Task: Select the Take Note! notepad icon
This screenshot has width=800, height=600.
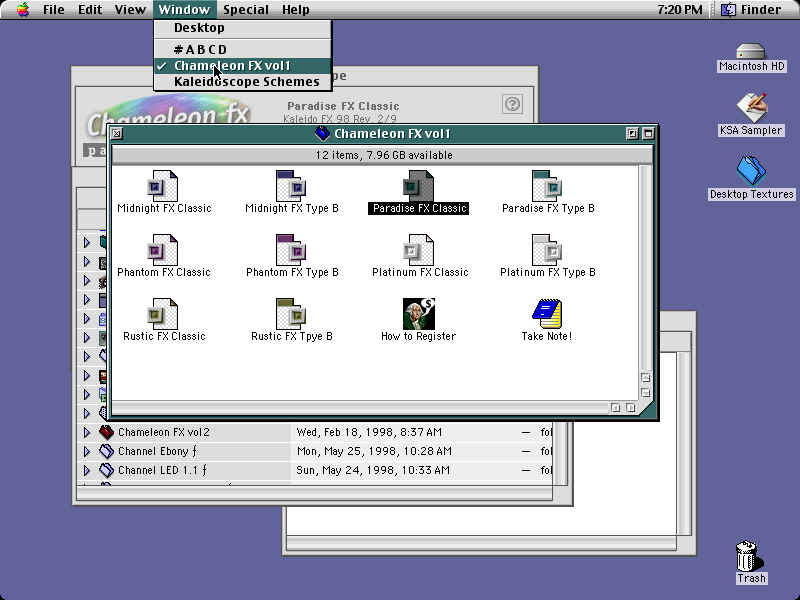Action: click(x=547, y=314)
